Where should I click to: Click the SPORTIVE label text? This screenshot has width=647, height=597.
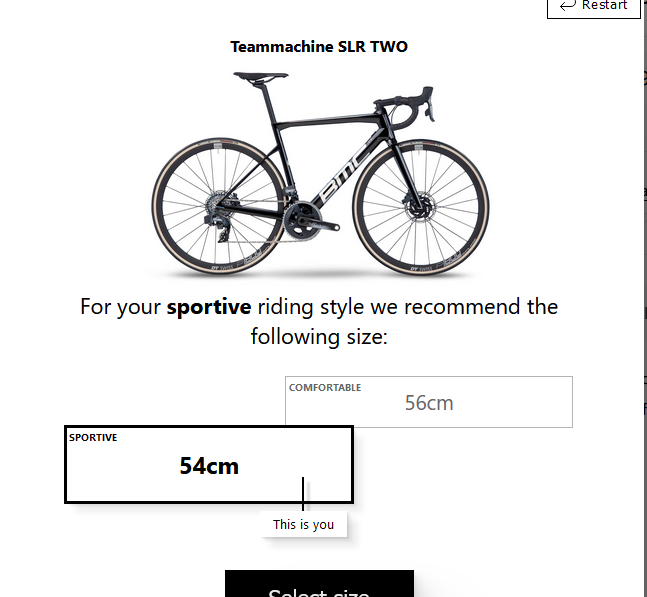click(93, 437)
